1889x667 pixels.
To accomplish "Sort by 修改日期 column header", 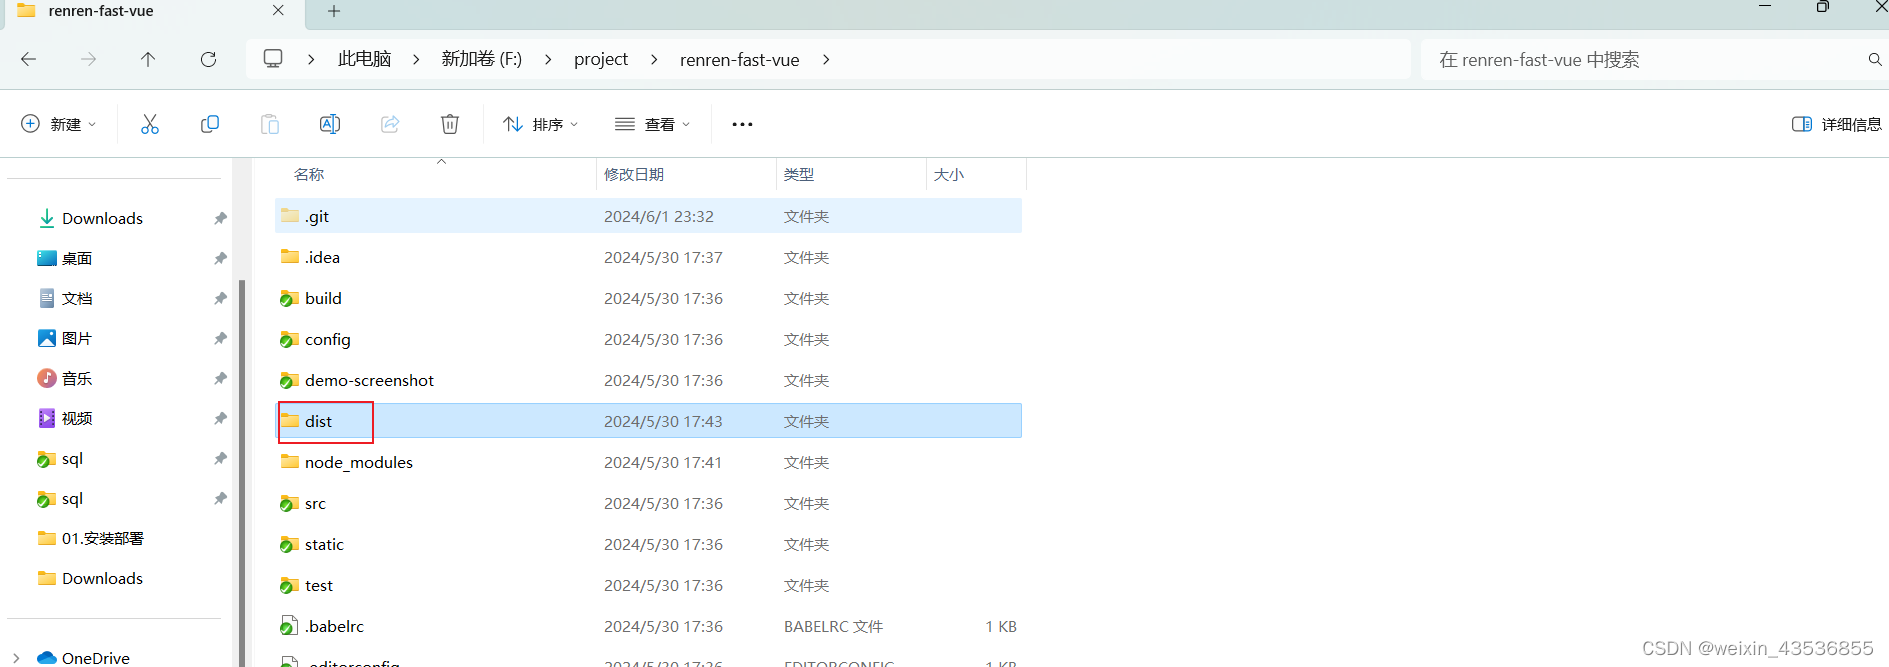I will pyautogui.click(x=686, y=174).
